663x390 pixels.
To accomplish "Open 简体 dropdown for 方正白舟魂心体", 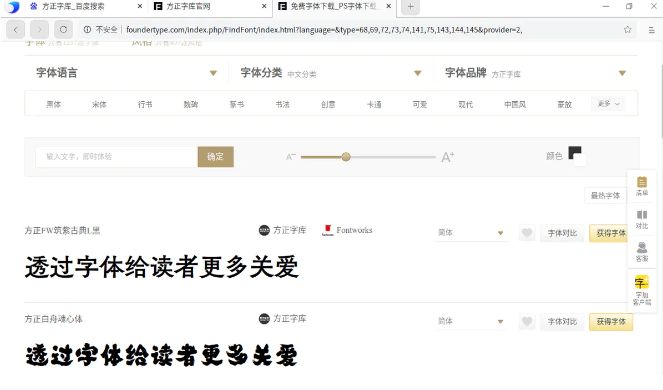I will coord(471,321).
